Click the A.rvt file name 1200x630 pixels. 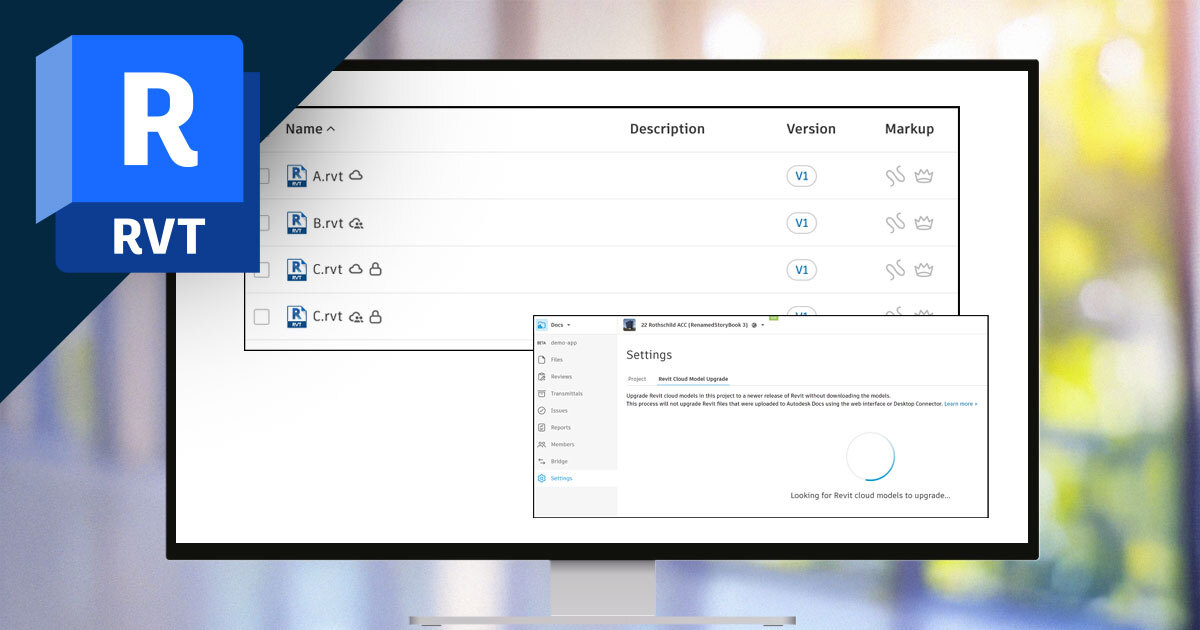[x=328, y=176]
